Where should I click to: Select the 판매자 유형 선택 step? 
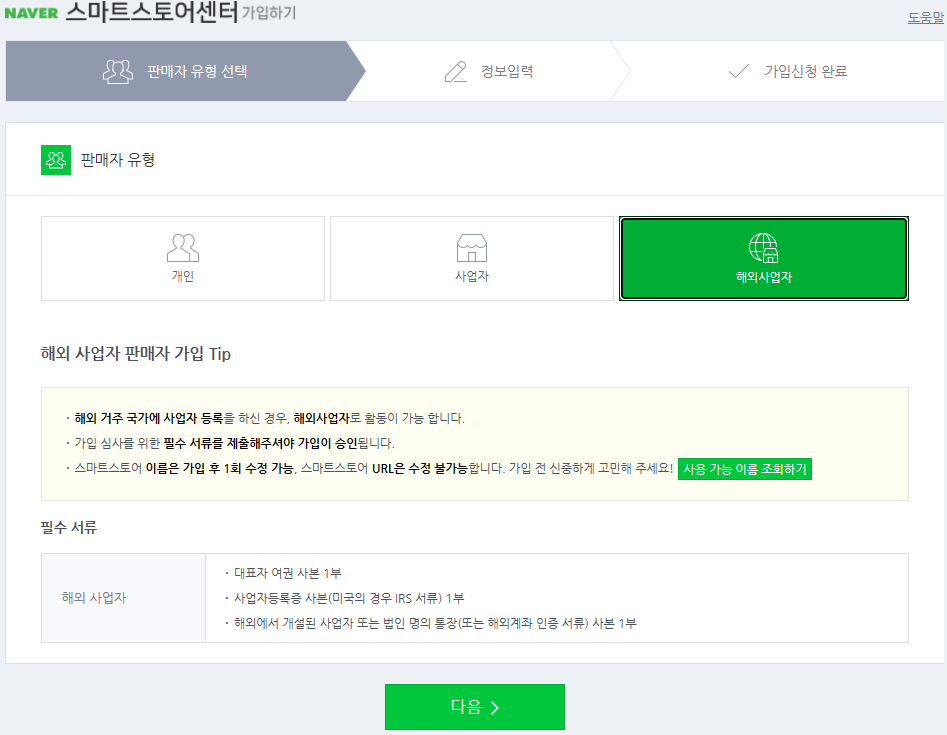[185, 71]
